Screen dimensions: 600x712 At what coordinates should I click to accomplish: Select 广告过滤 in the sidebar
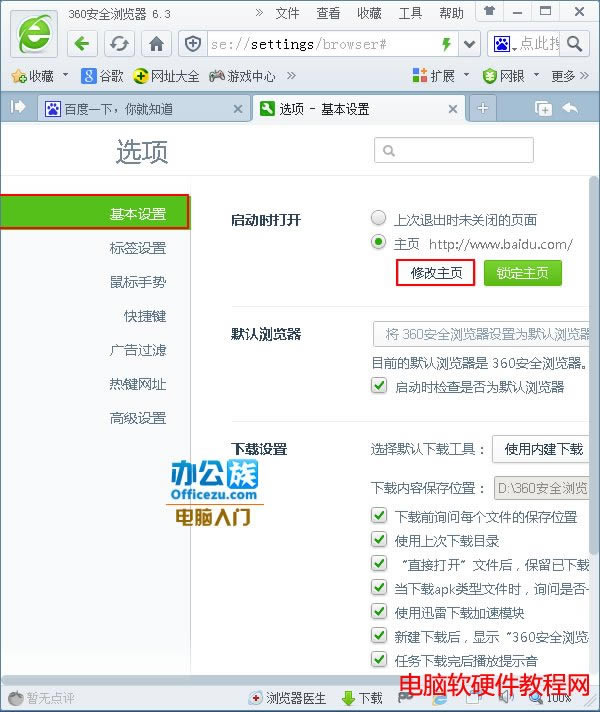[x=138, y=350]
